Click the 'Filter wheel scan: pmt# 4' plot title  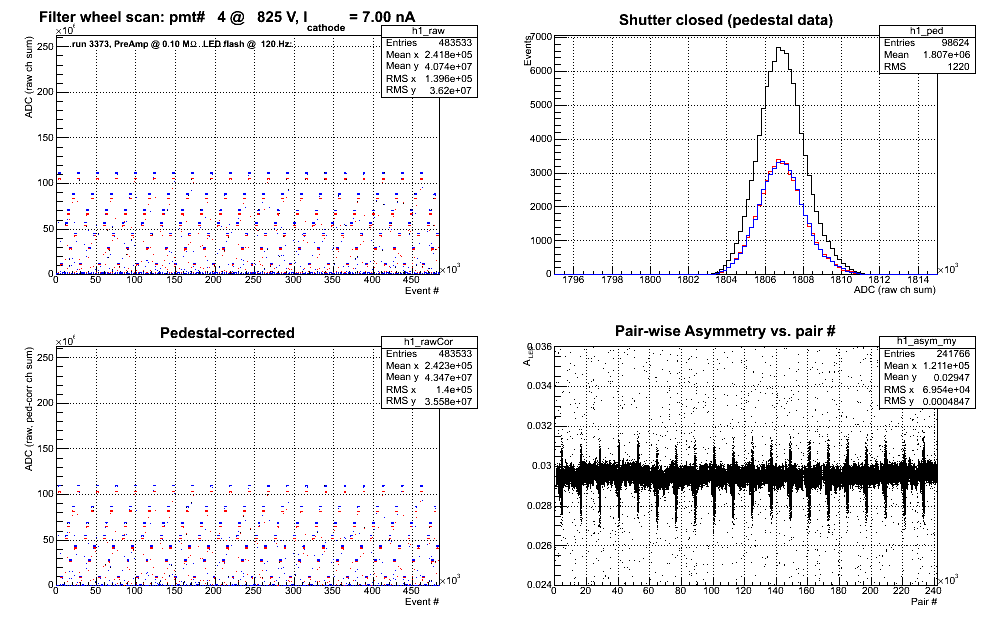[227, 18]
